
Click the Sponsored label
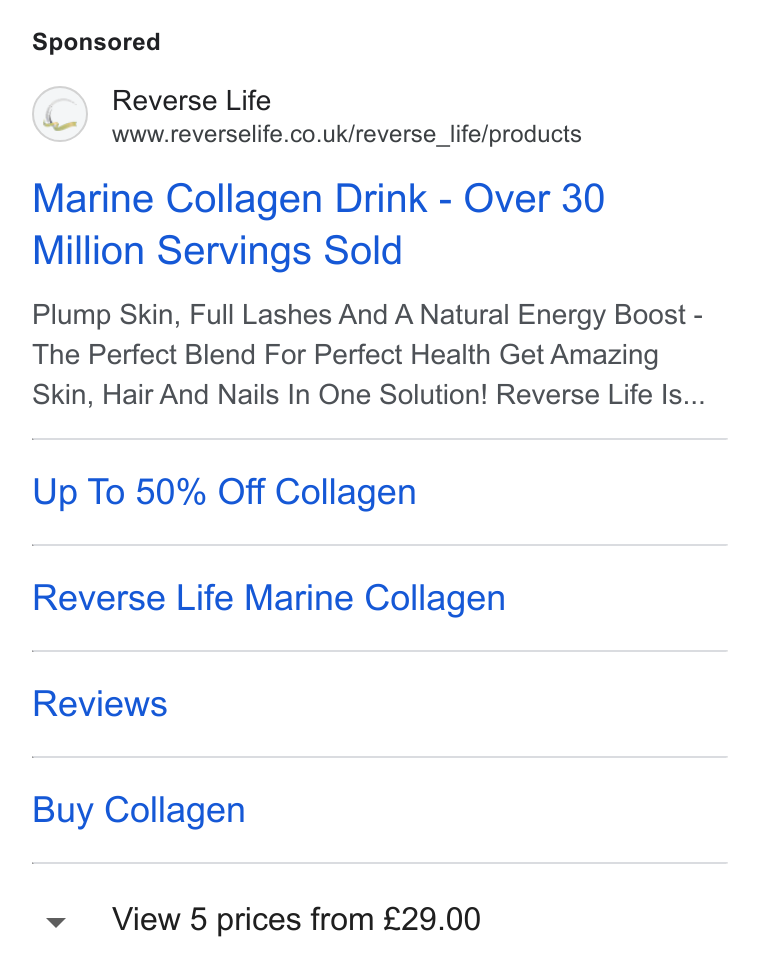coord(96,42)
